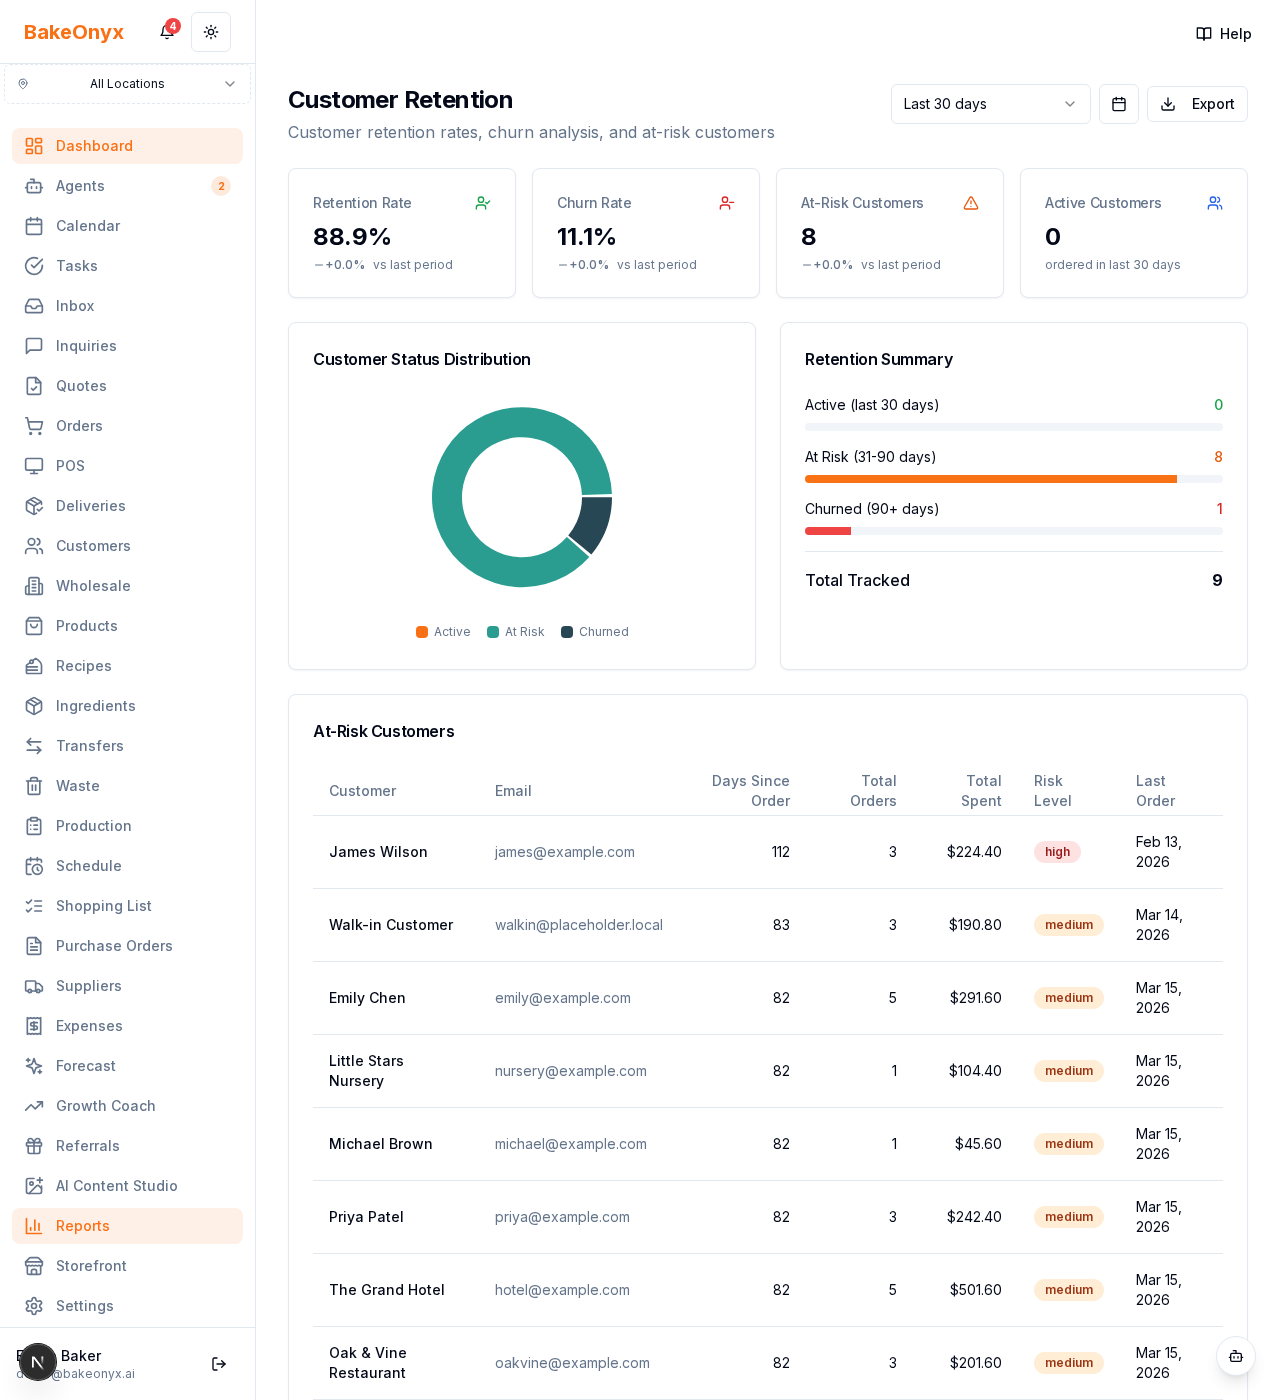Click Priya Patel medium risk badge

pos(1069,1217)
